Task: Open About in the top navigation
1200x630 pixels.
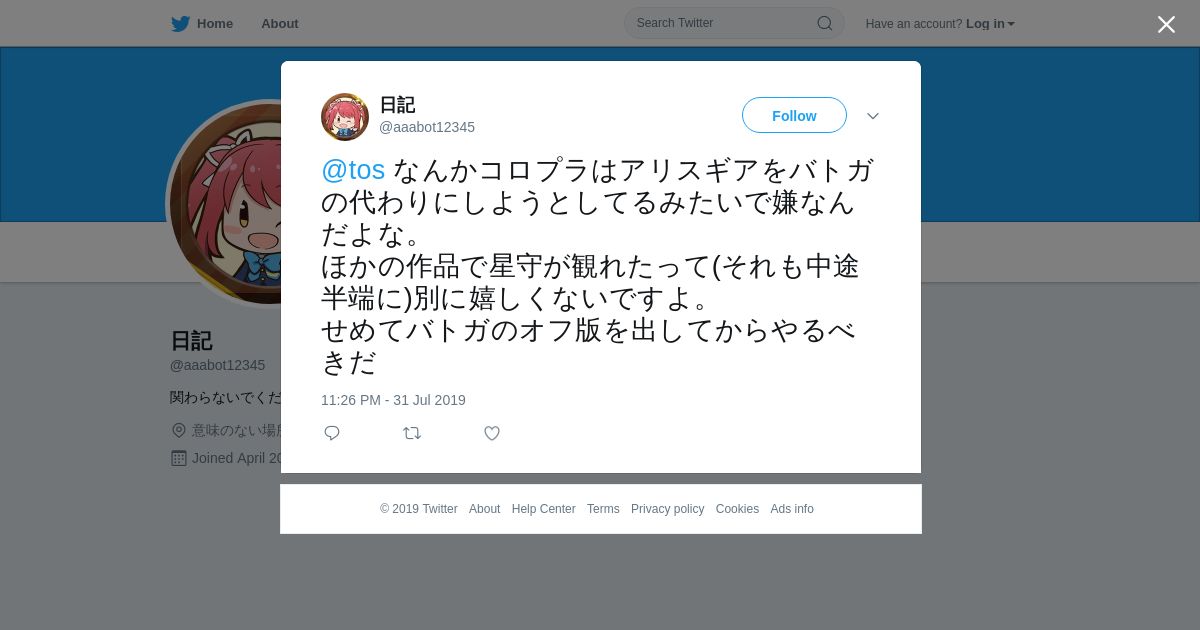Action: 280,23
